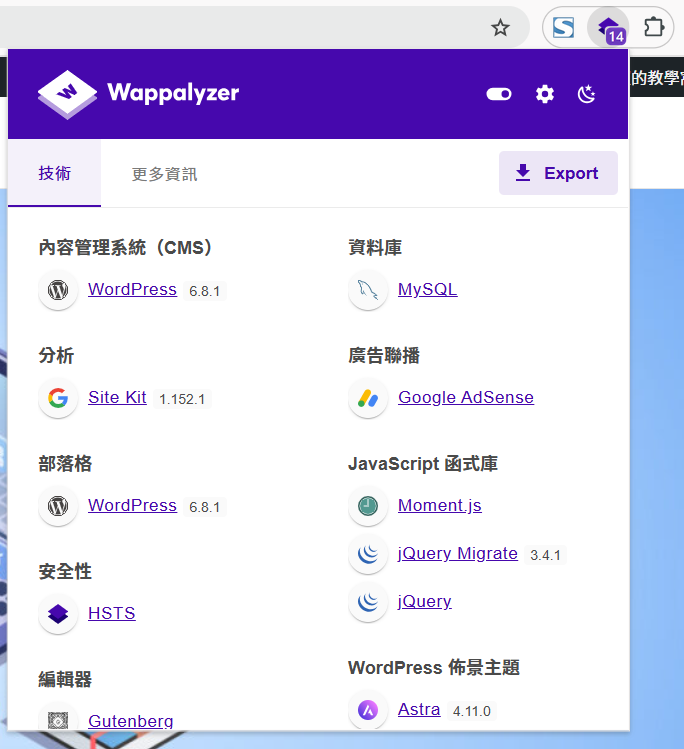Open Wappalyzer settings gear icon
This screenshot has height=749, width=684.
click(x=544, y=94)
